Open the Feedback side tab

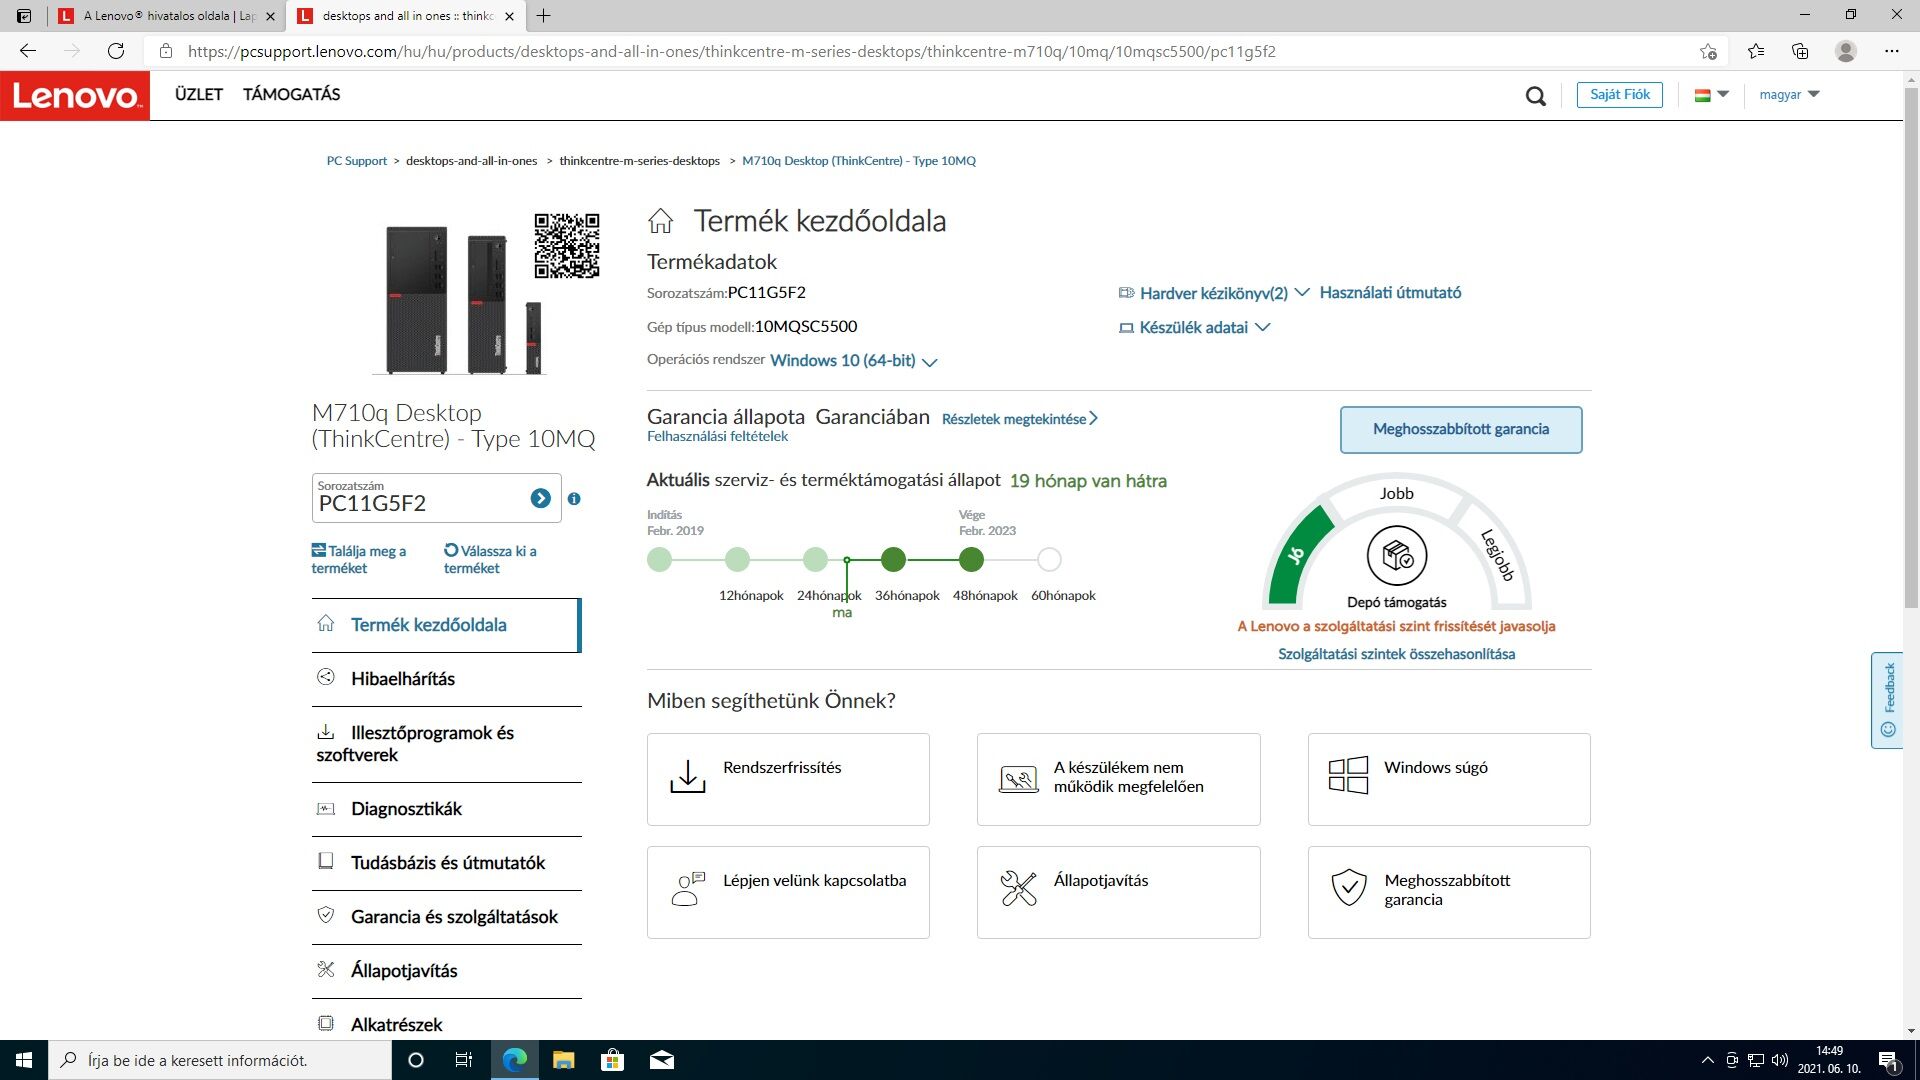[1887, 699]
